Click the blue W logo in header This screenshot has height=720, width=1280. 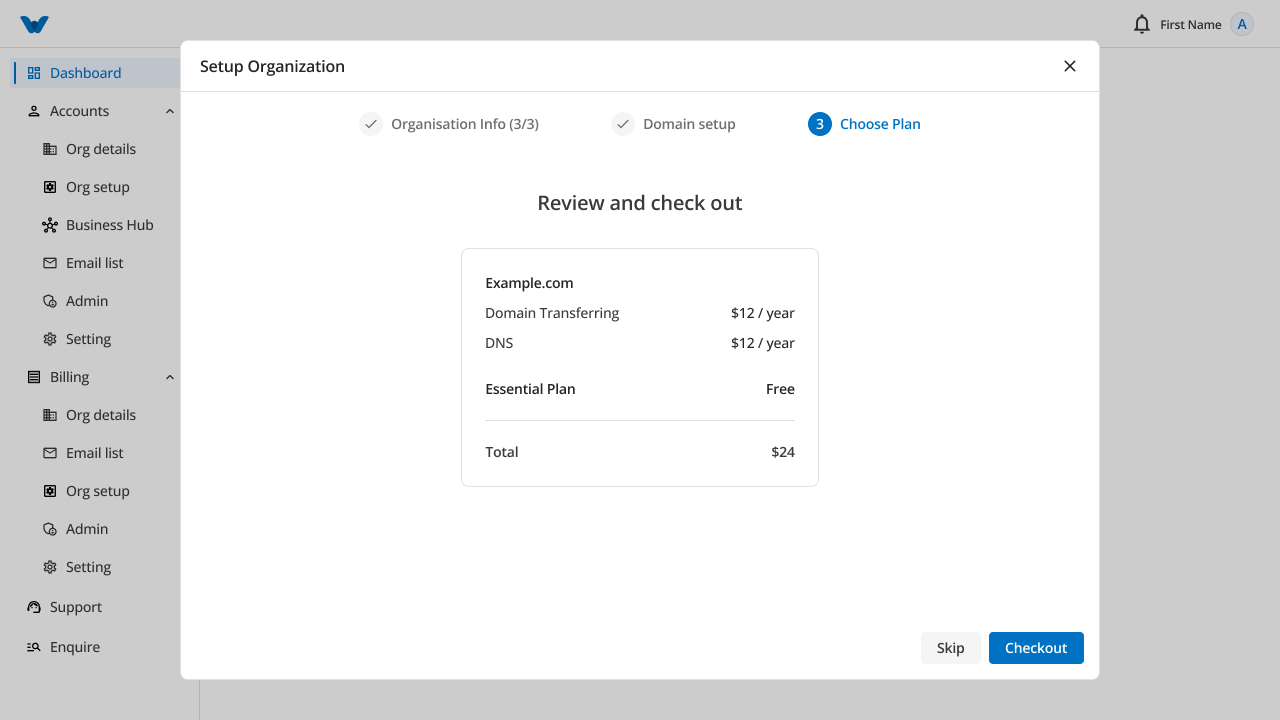34,24
